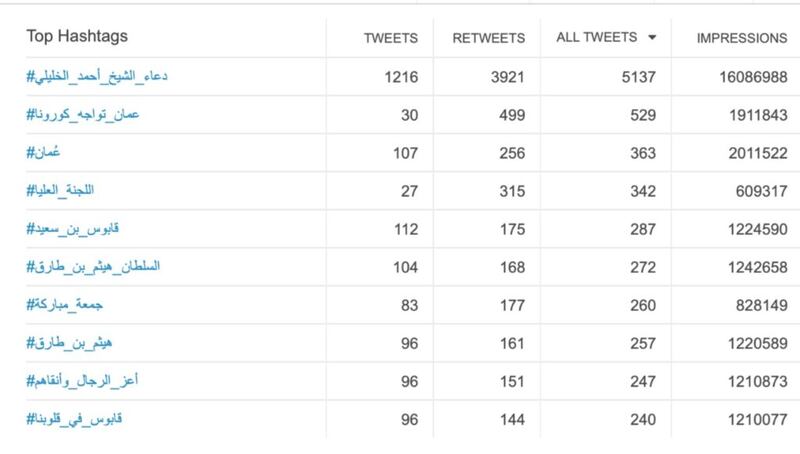Open hashtag أعز_الرجال_وأنقاهم#
800x454 pixels.
click(x=80, y=381)
